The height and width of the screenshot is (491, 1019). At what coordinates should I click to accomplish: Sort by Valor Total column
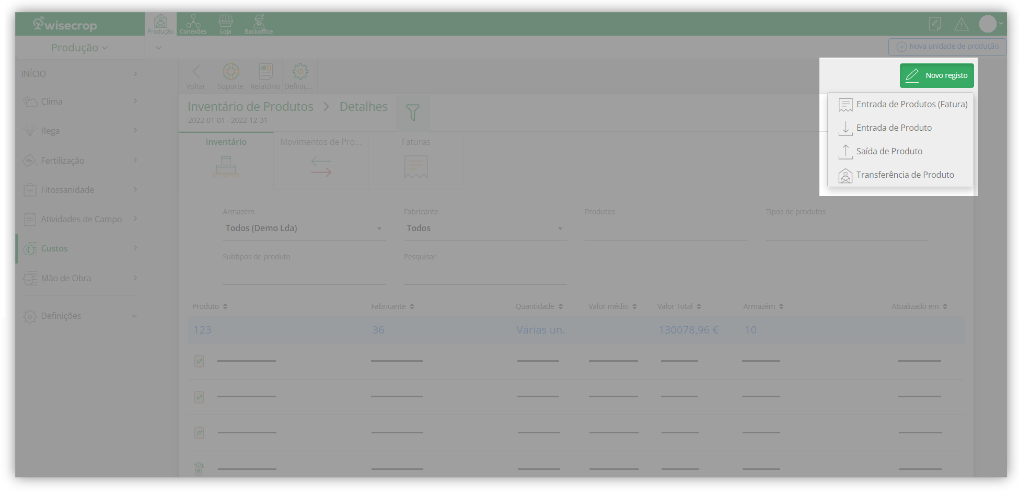click(679, 306)
